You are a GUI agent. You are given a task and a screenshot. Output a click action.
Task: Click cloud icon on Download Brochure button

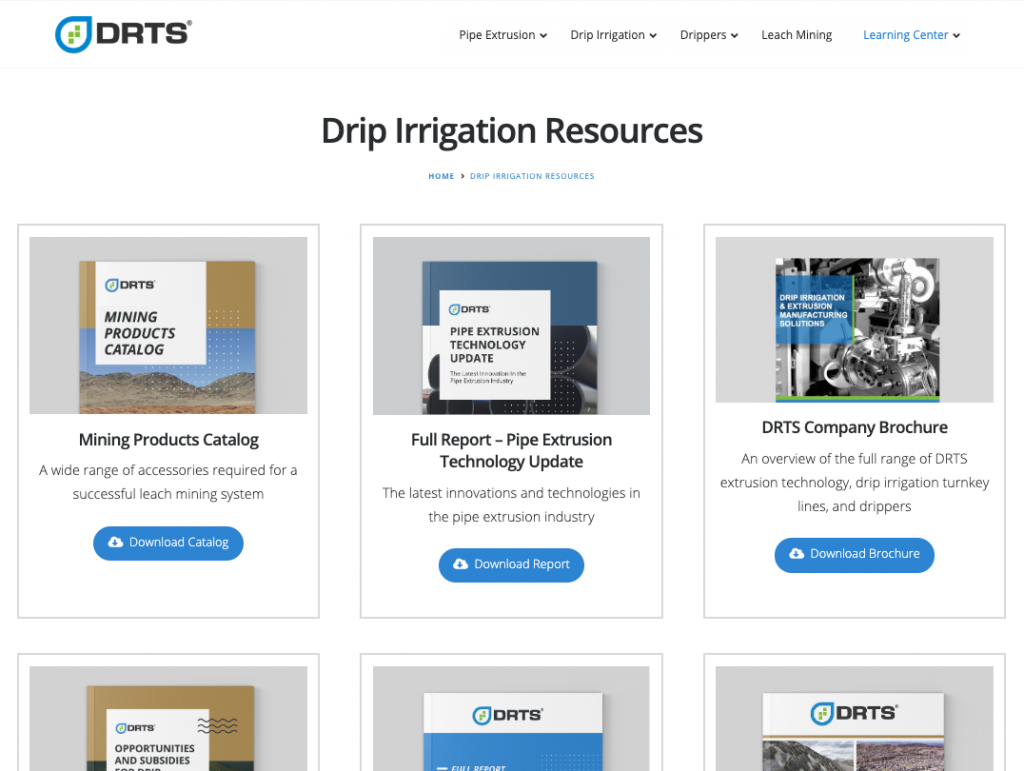coord(797,554)
